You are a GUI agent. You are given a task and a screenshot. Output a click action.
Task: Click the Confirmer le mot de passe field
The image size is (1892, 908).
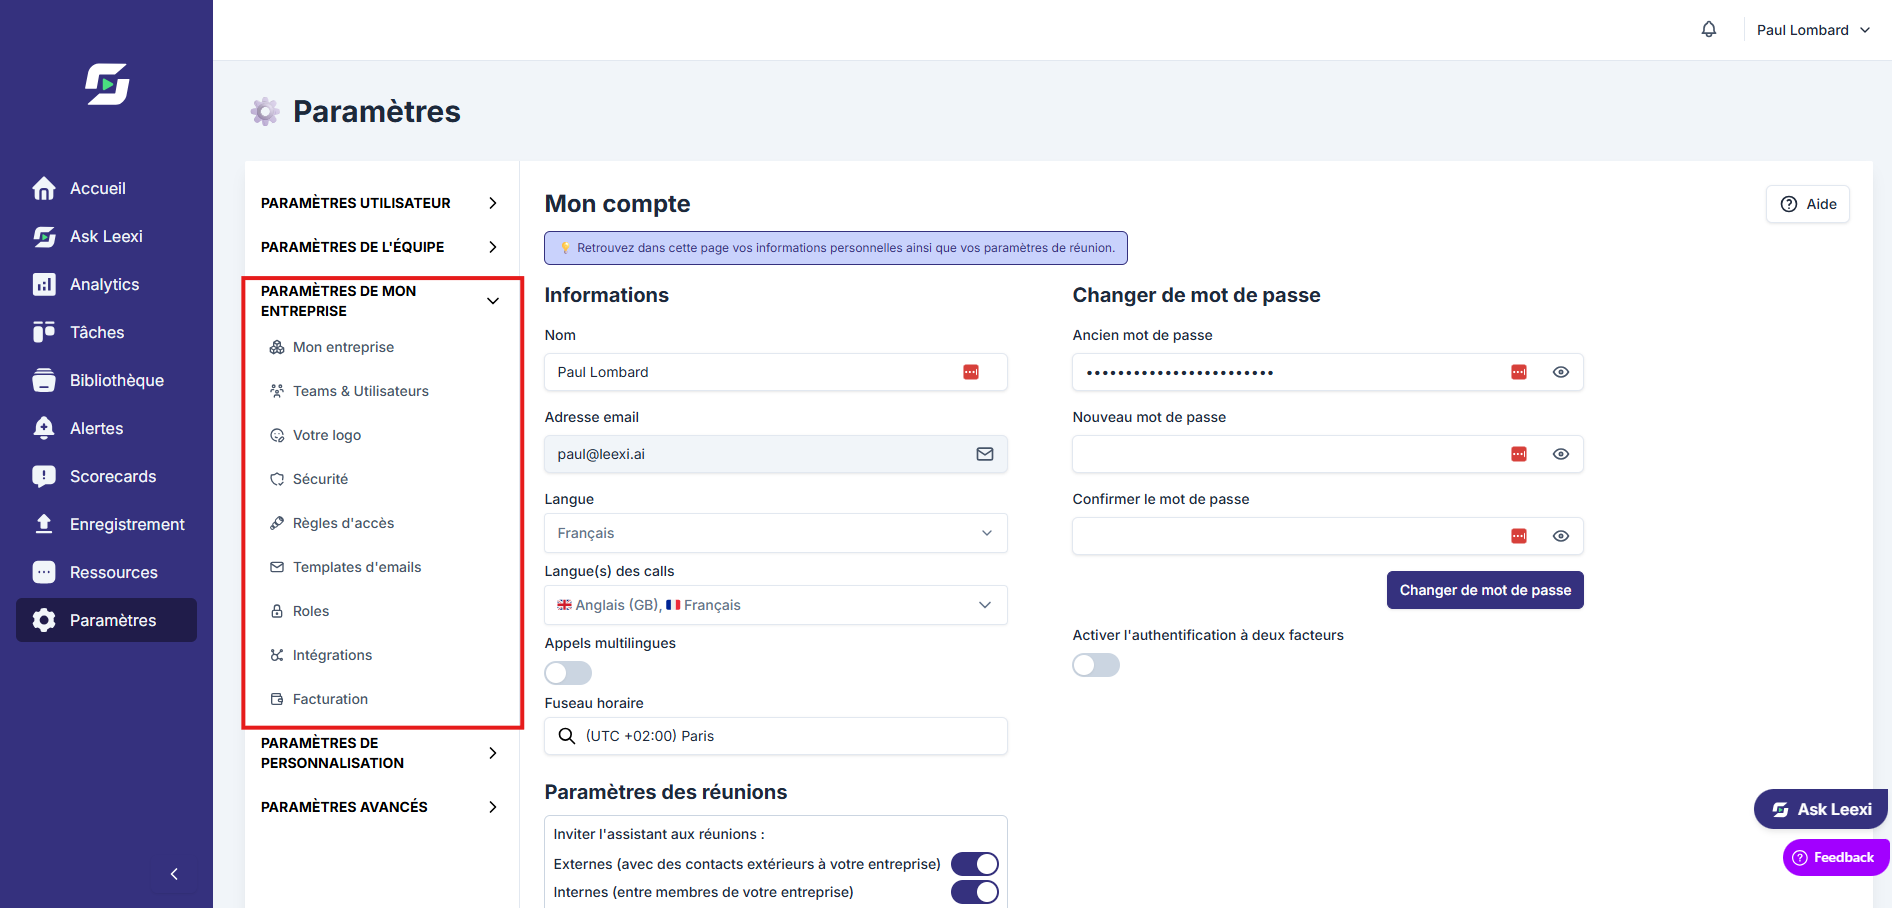tap(1328, 536)
